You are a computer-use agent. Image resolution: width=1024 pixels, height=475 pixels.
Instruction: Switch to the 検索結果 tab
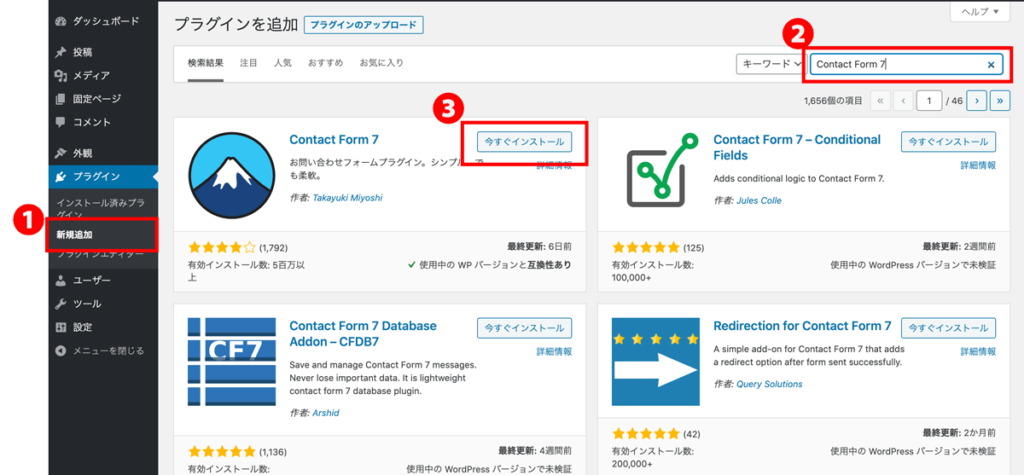tap(206, 63)
